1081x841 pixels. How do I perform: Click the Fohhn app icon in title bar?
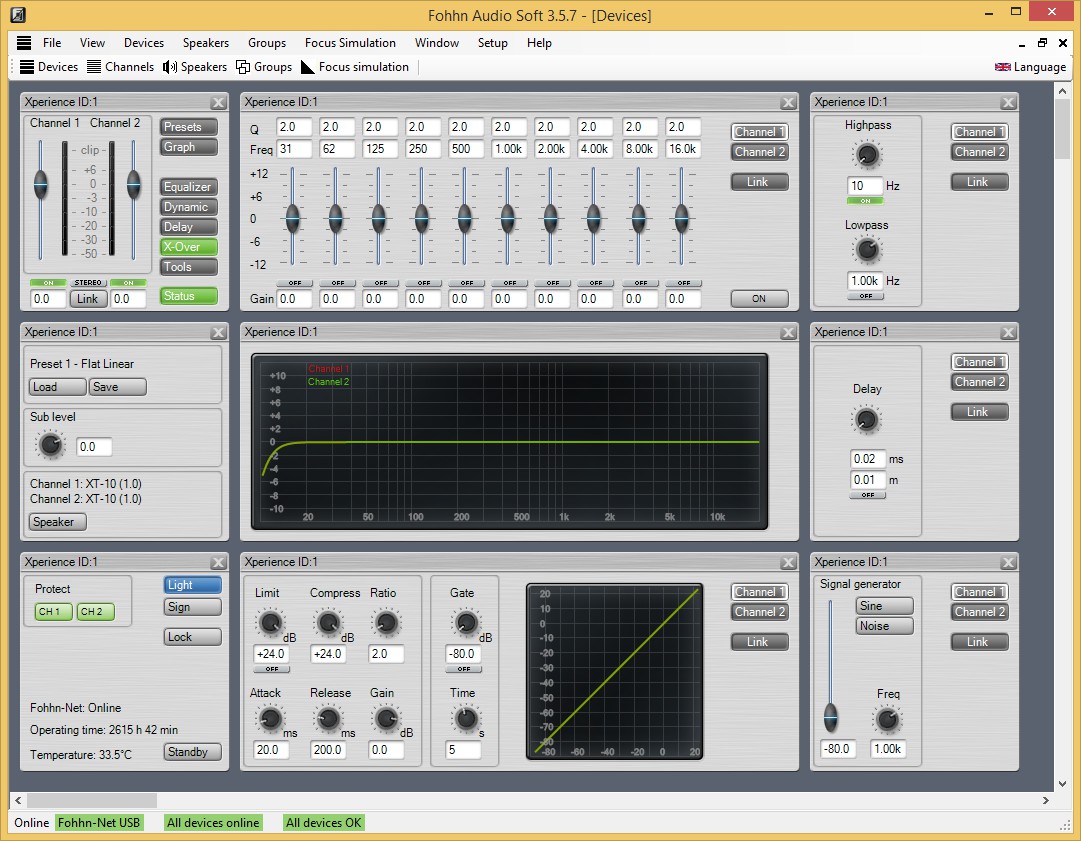[18, 14]
